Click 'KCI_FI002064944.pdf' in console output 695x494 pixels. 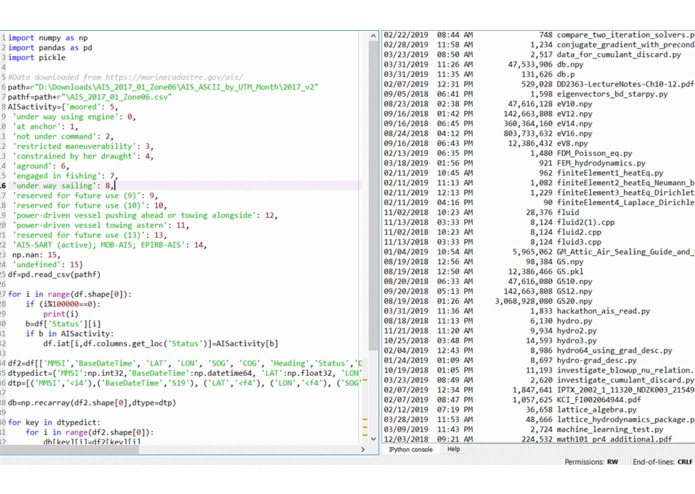[x=599, y=400]
